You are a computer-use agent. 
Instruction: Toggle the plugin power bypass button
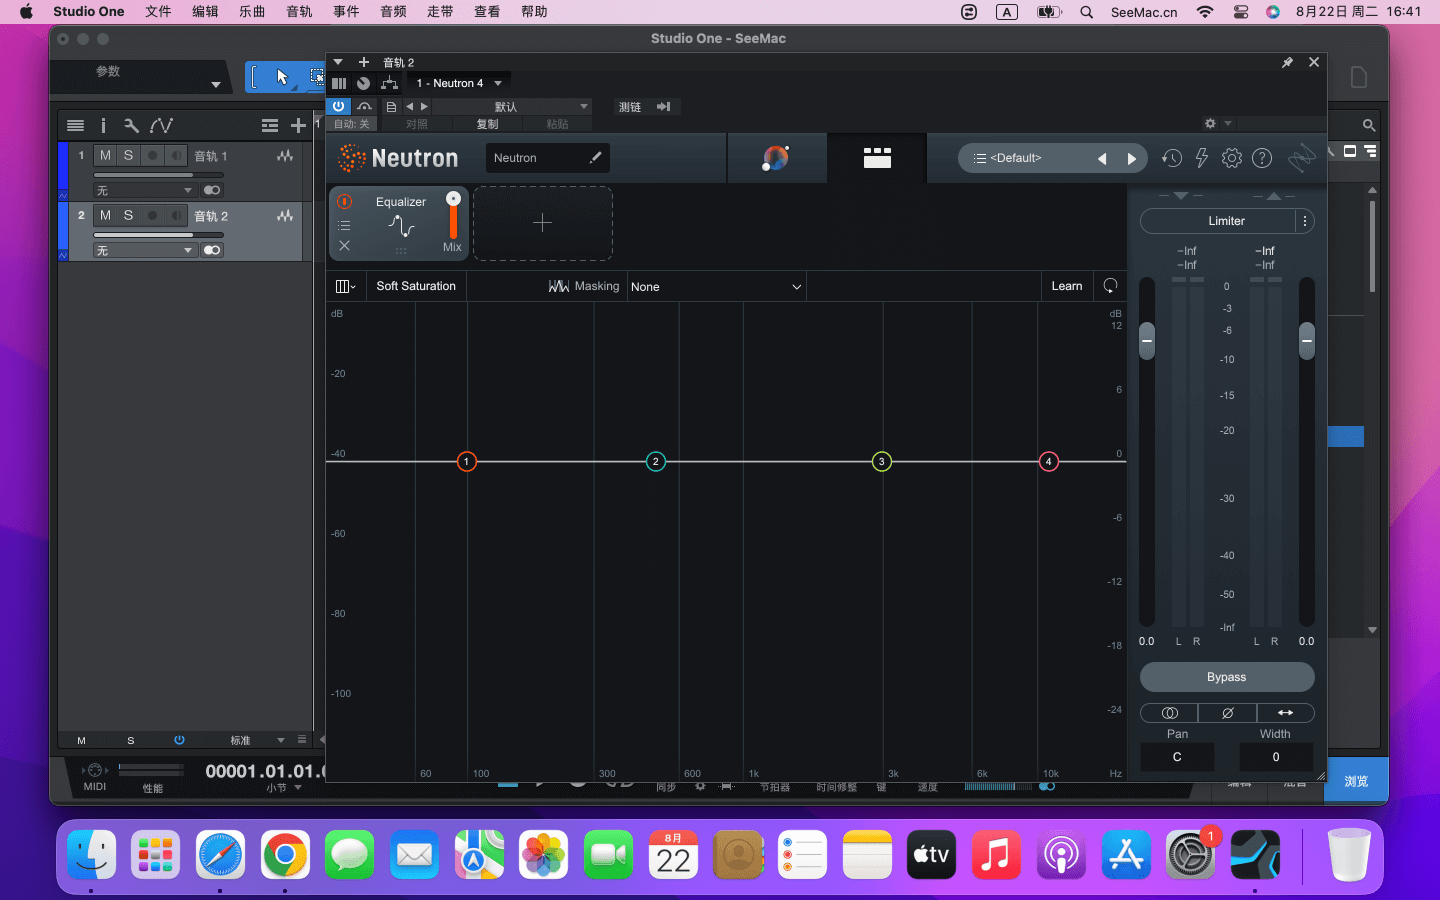[x=339, y=106]
